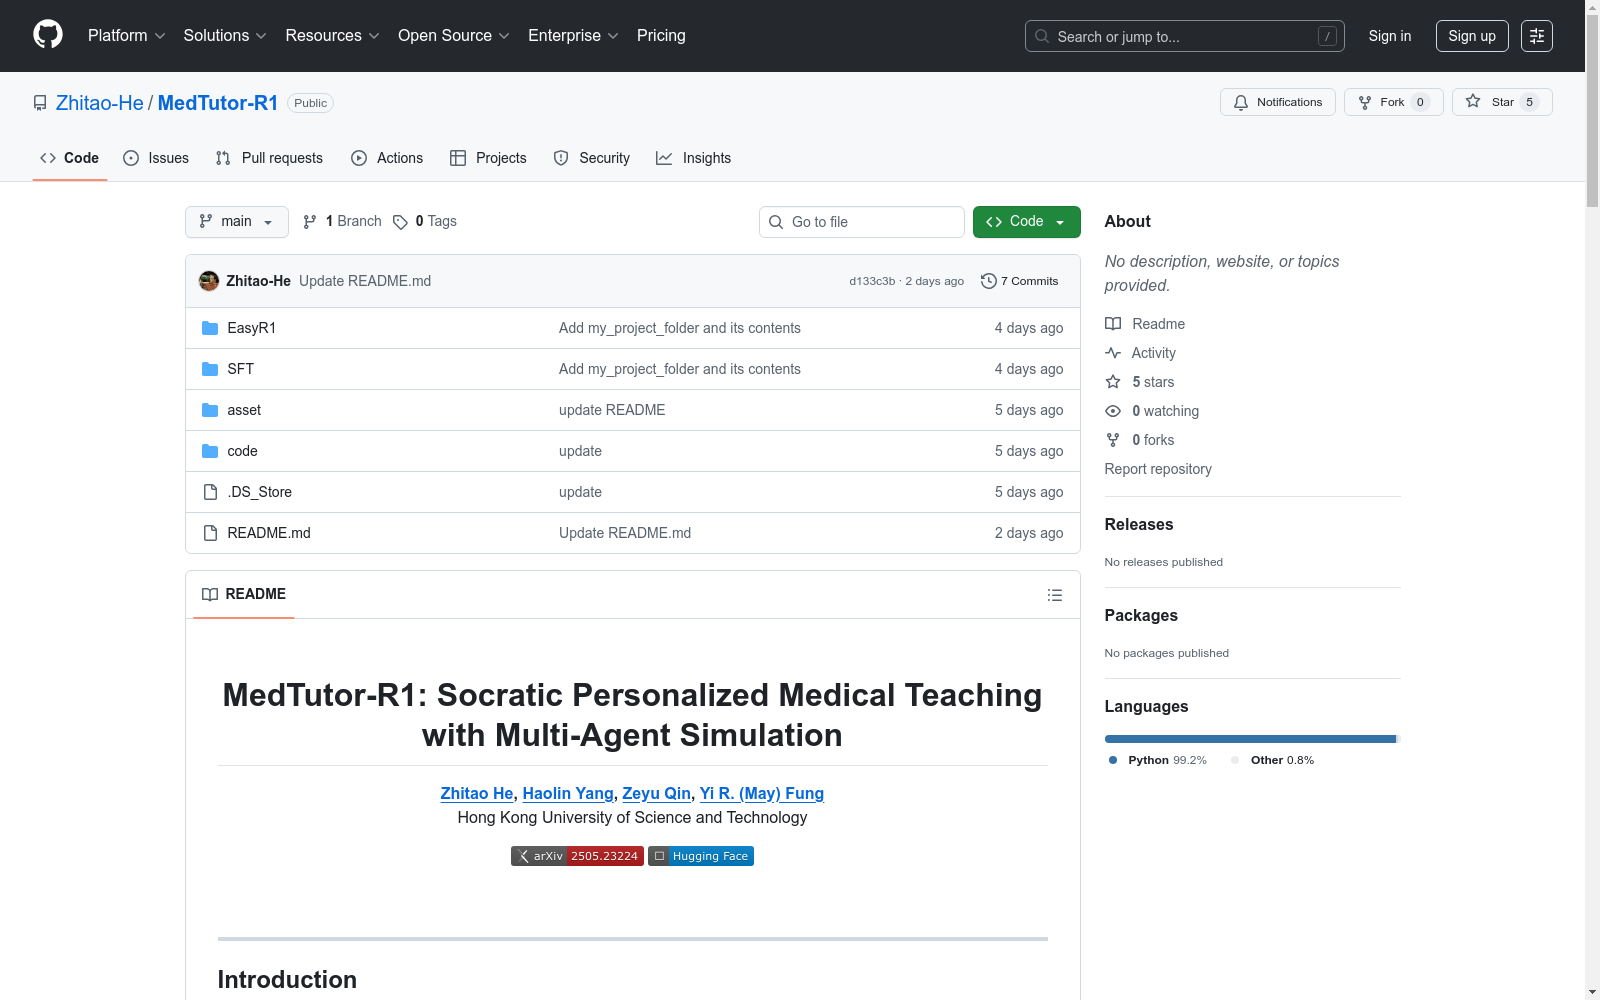1600x1000 pixels.
Task: Open Zeyu Qin author link
Action: pos(656,793)
